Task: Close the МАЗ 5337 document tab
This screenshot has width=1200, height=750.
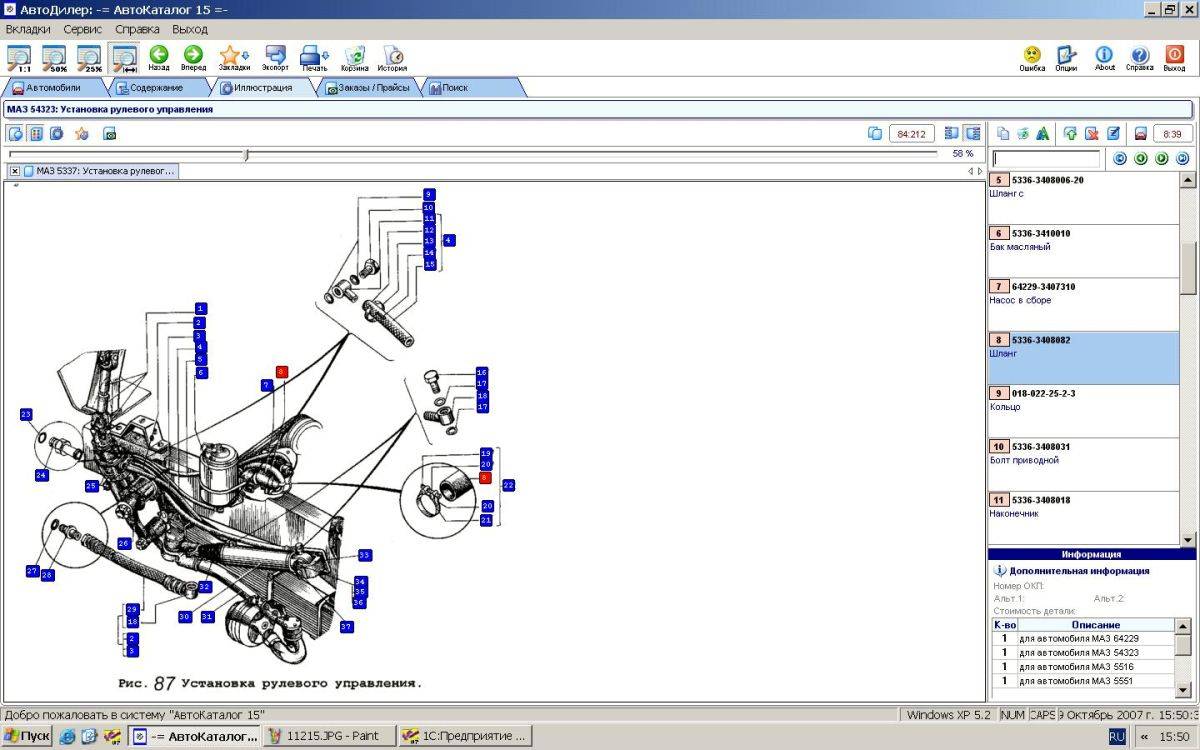Action: pos(15,171)
